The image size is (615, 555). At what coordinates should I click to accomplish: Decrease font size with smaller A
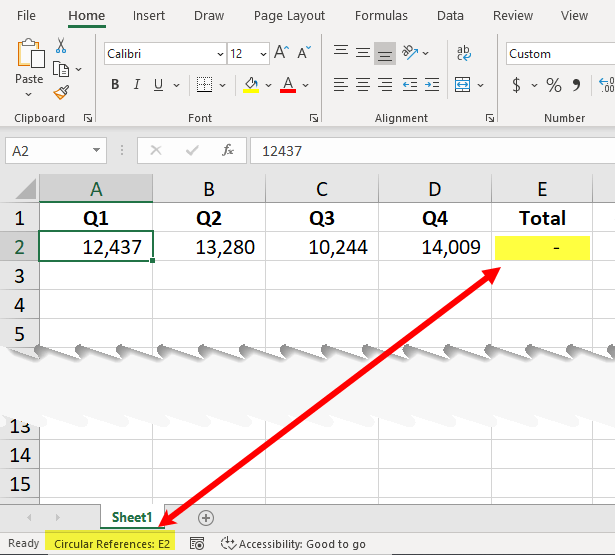[x=304, y=53]
